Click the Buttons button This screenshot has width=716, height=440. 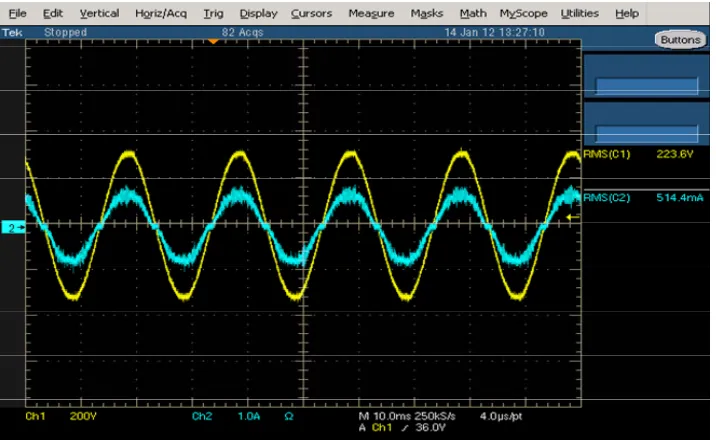coord(680,40)
